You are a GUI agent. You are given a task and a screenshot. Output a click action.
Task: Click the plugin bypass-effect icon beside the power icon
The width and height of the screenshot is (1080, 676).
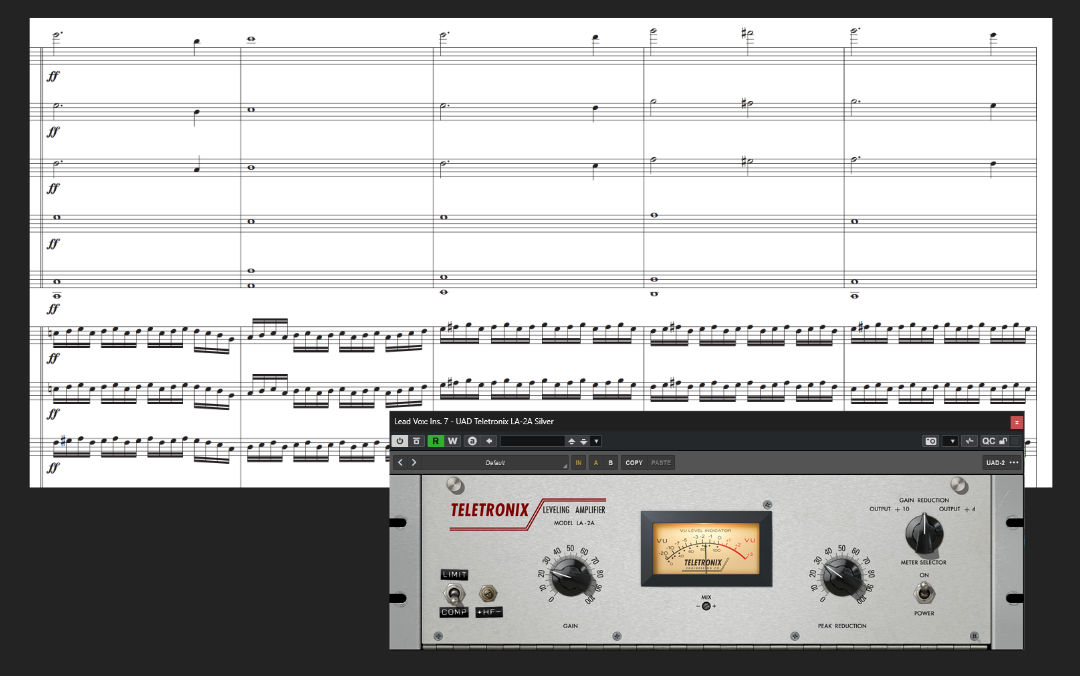coord(417,441)
